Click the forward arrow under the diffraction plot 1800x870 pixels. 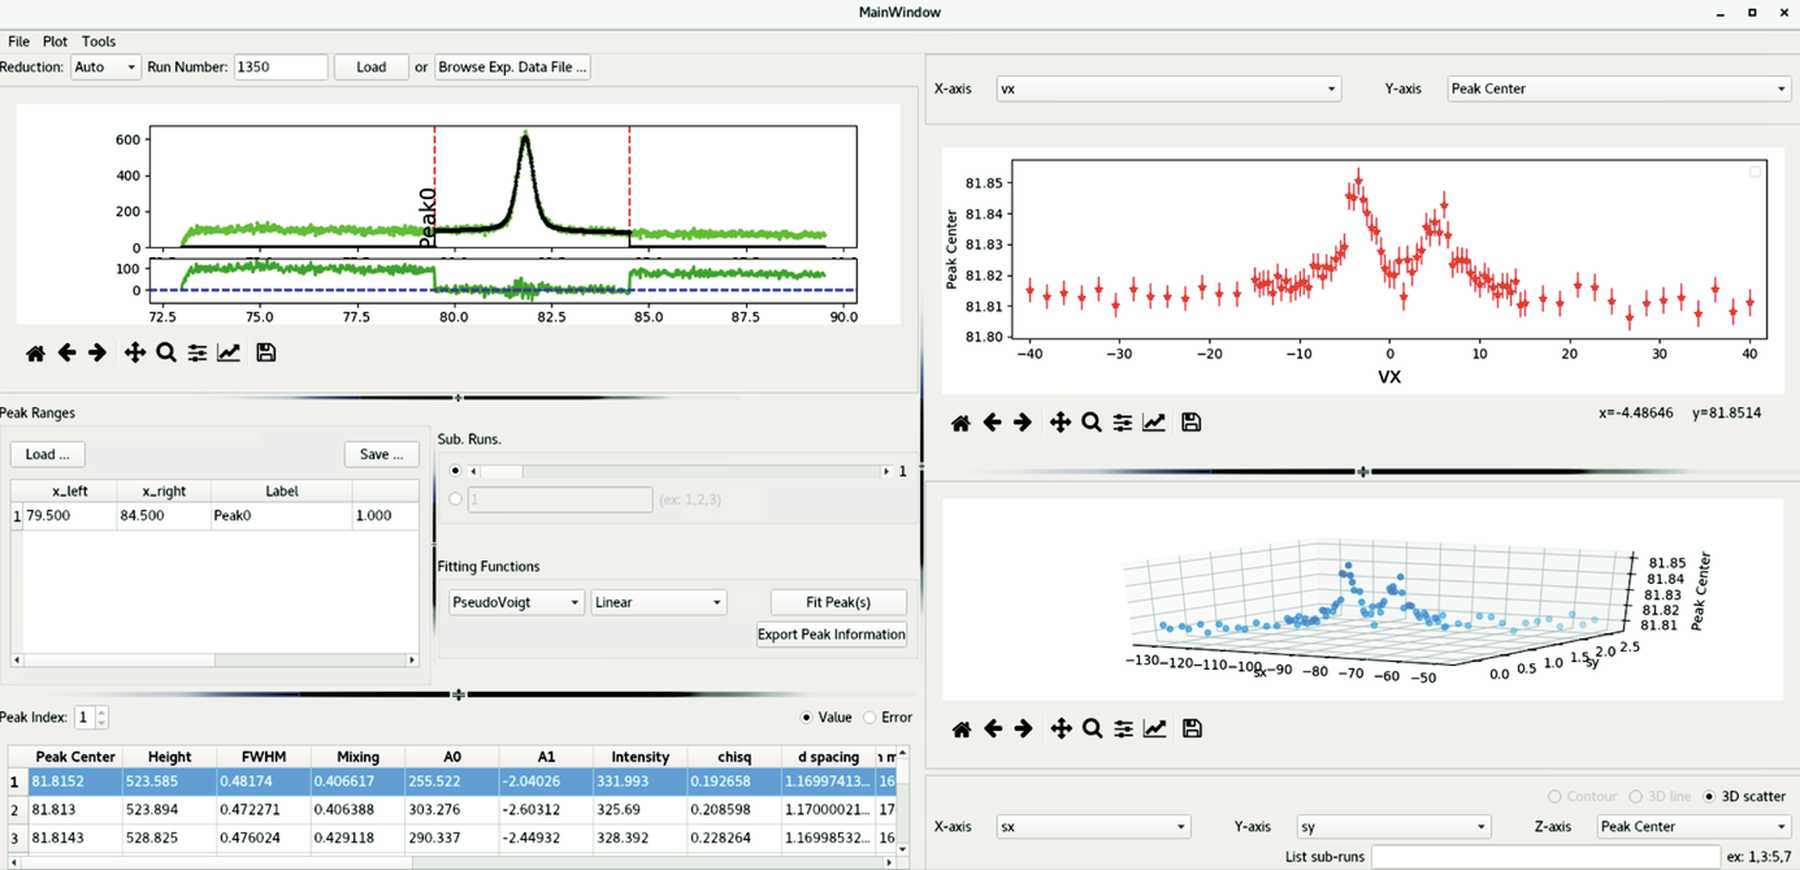tap(97, 353)
